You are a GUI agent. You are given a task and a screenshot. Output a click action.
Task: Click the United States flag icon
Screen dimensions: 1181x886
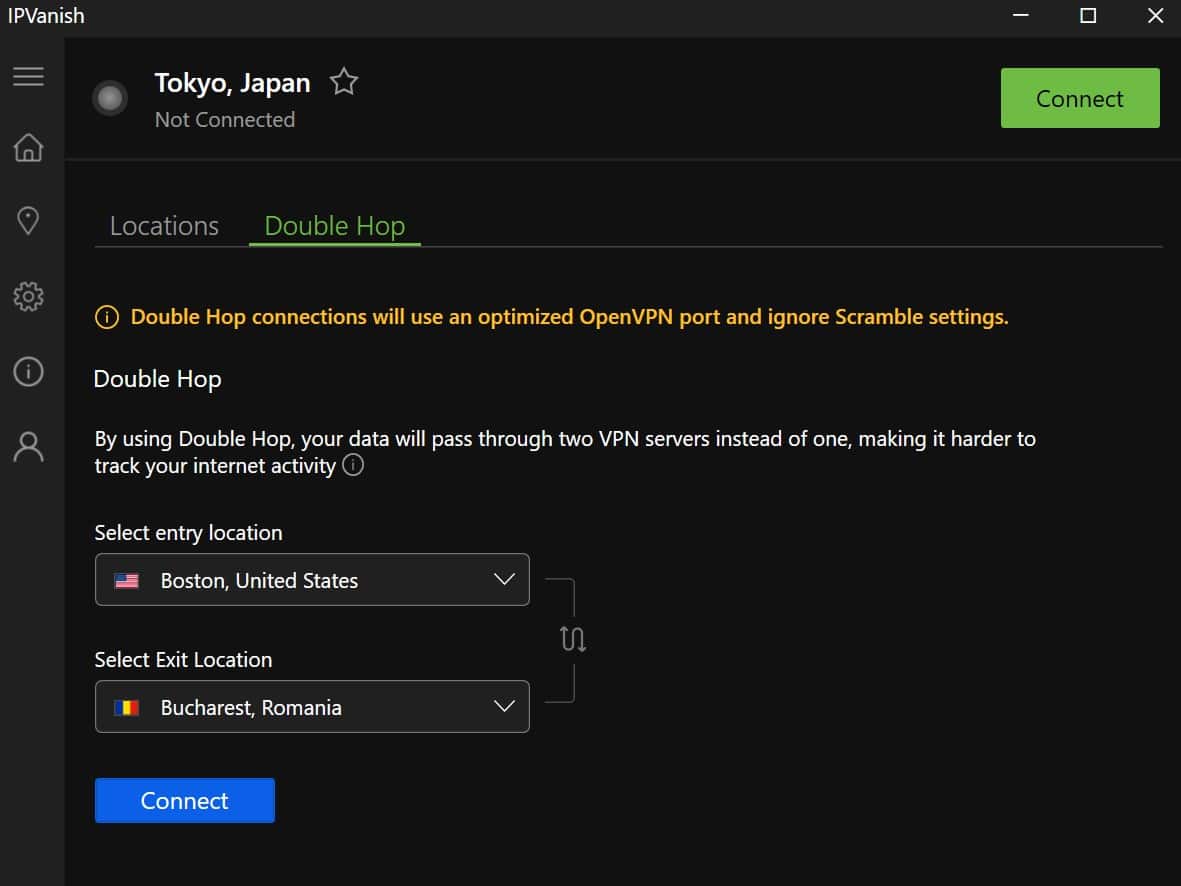click(x=127, y=580)
